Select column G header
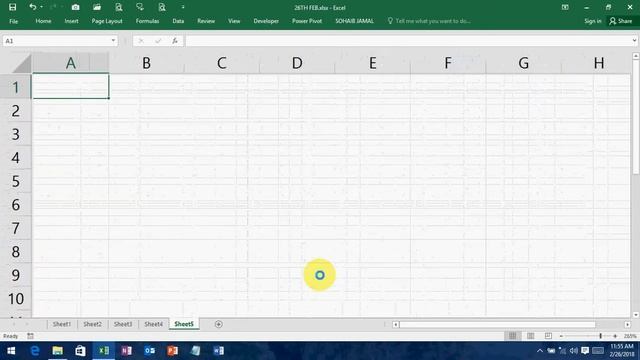Image resolution: width=640 pixels, height=360 pixels. tap(523, 63)
